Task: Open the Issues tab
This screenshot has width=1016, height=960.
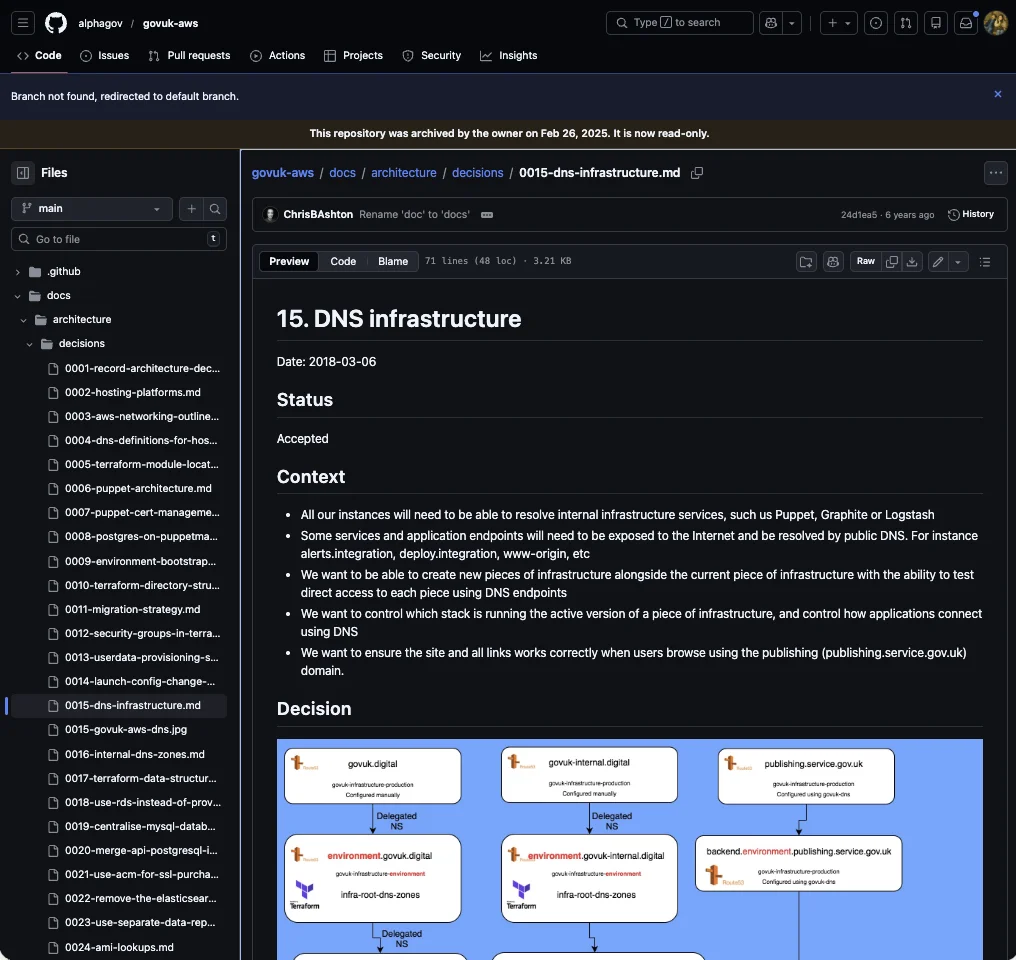Action: click(x=104, y=56)
